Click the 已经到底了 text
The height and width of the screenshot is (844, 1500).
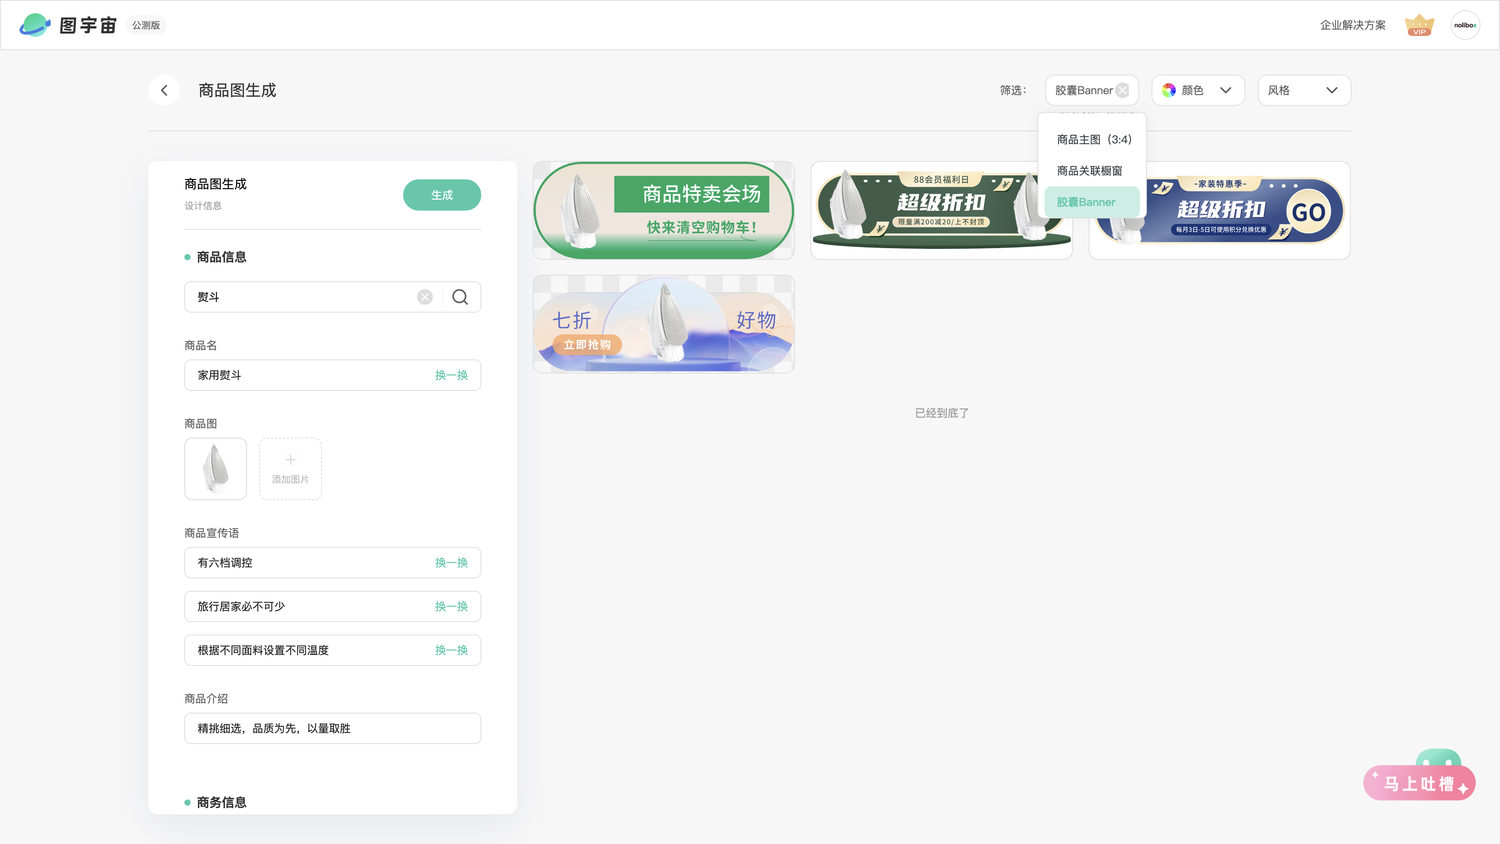point(942,413)
